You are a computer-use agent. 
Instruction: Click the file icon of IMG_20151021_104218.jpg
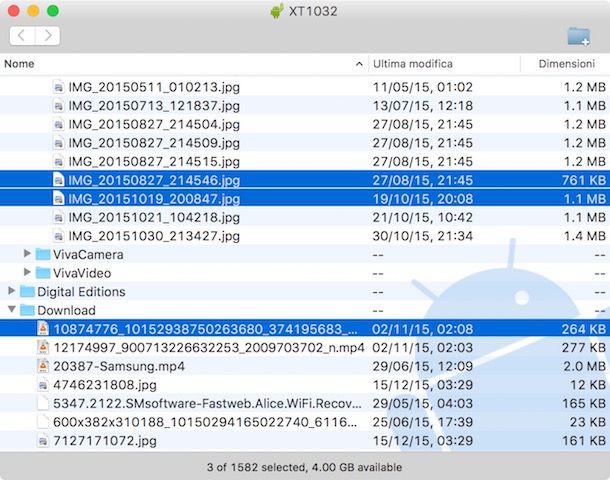tap(58, 217)
